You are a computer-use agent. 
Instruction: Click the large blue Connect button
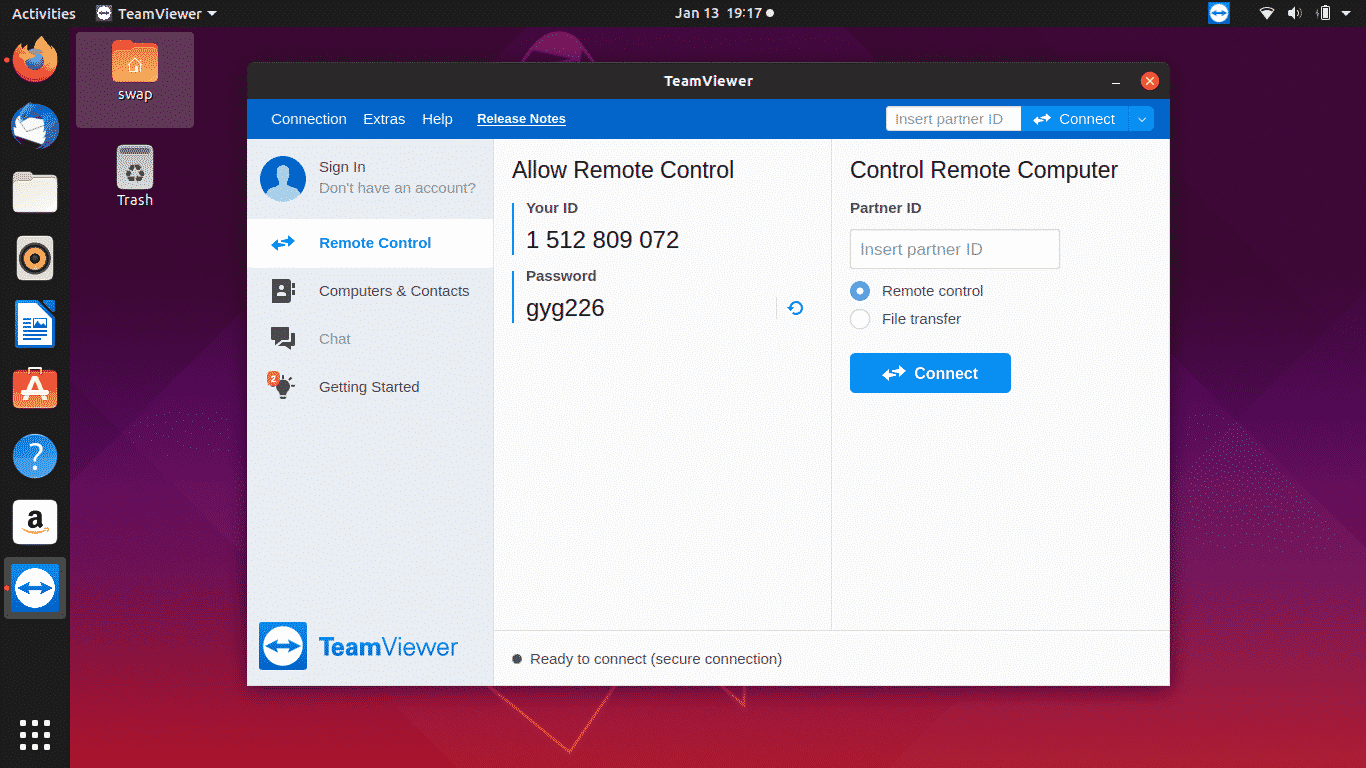point(930,373)
